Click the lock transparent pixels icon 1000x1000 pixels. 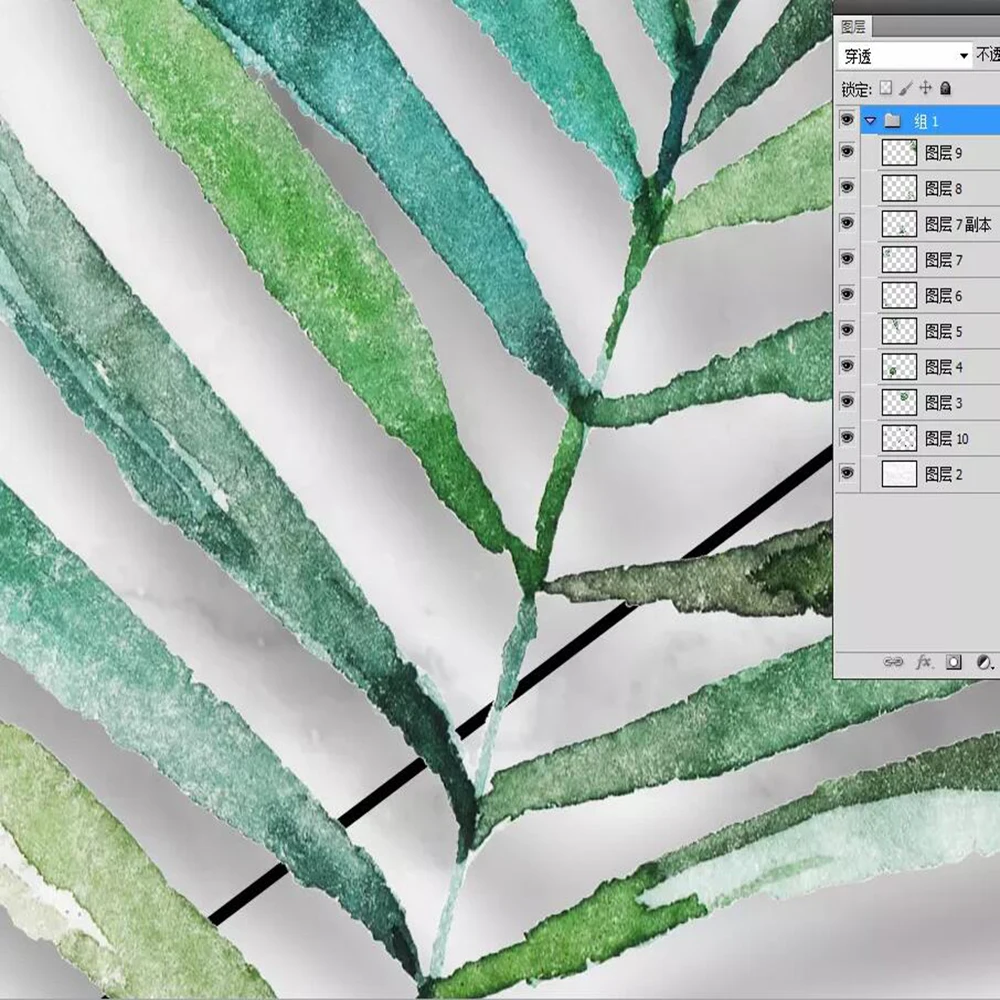point(885,88)
